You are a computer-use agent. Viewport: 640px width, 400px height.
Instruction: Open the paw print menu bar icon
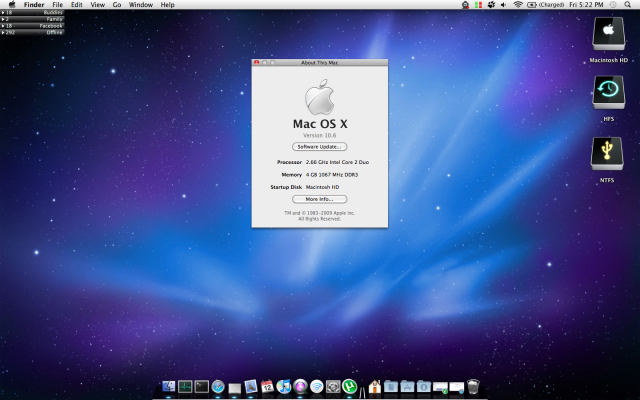point(491,4)
